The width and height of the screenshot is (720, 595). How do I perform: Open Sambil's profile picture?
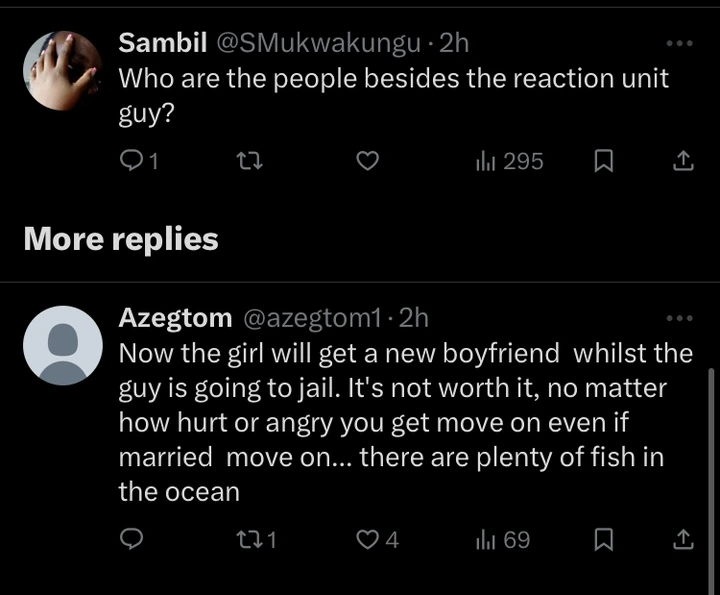coord(63,71)
